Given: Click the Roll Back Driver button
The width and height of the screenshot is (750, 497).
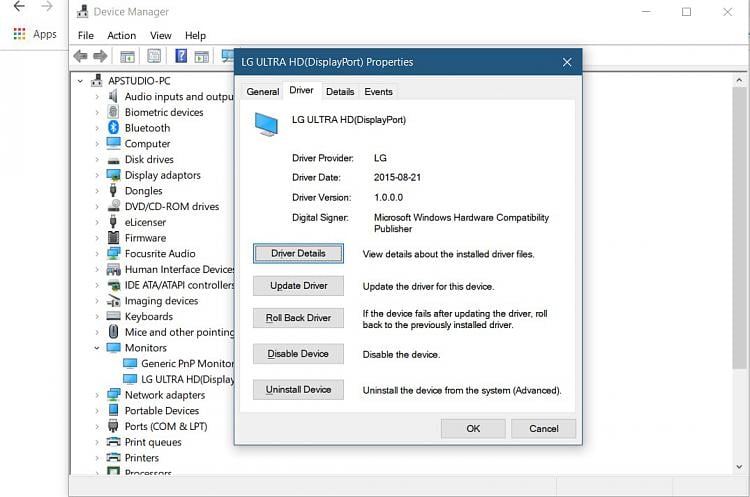Looking at the screenshot, I should (x=298, y=318).
